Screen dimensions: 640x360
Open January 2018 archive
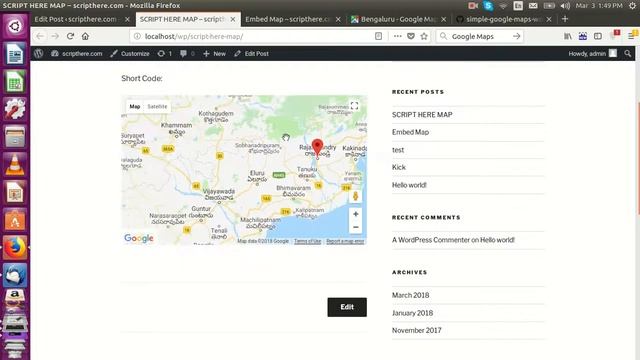pos(412,313)
